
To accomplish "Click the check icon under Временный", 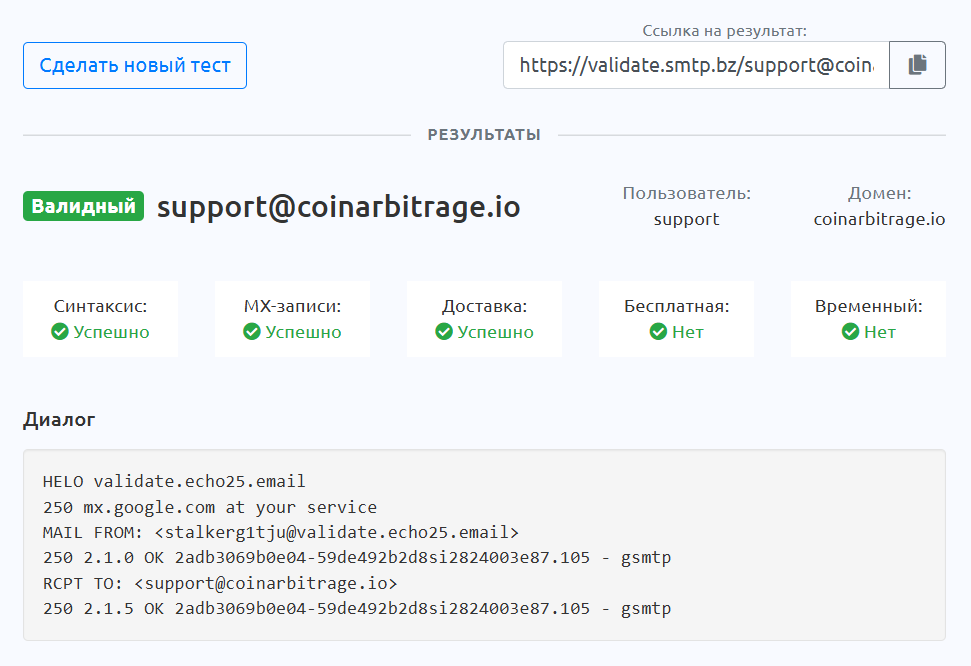I will 850,332.
